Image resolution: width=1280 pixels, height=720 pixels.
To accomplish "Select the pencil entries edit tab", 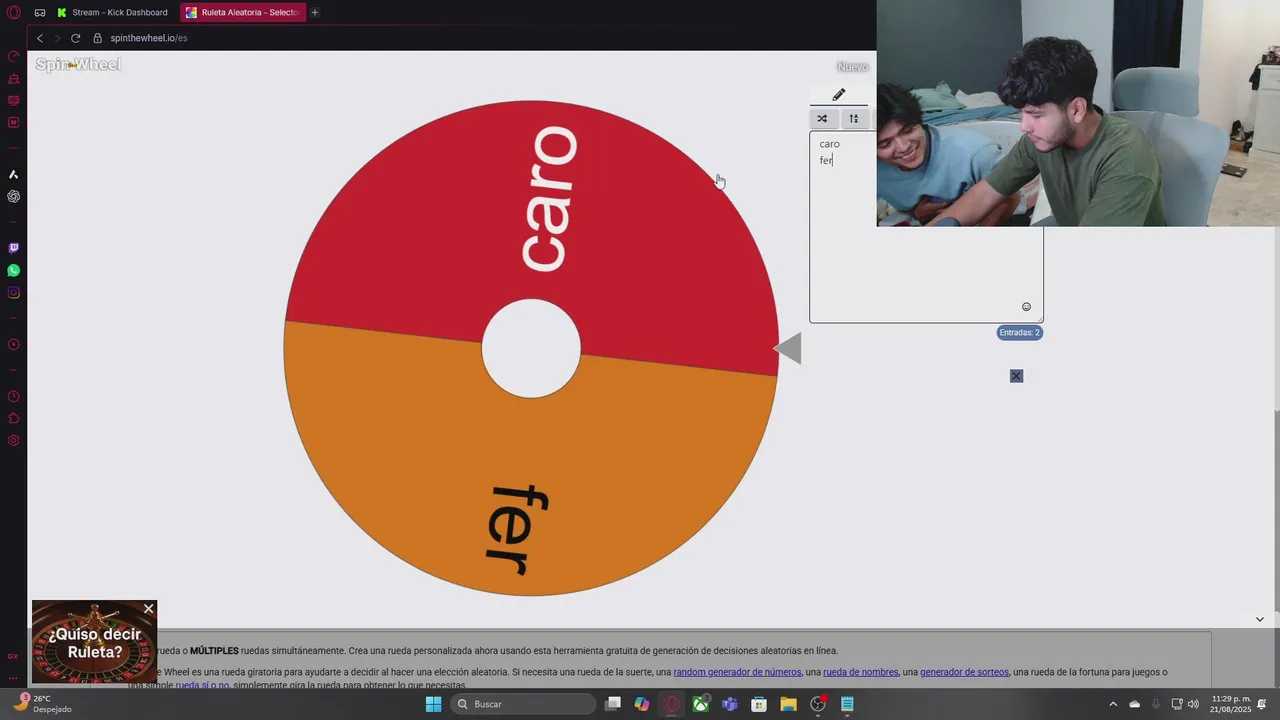I will (839, 95).
